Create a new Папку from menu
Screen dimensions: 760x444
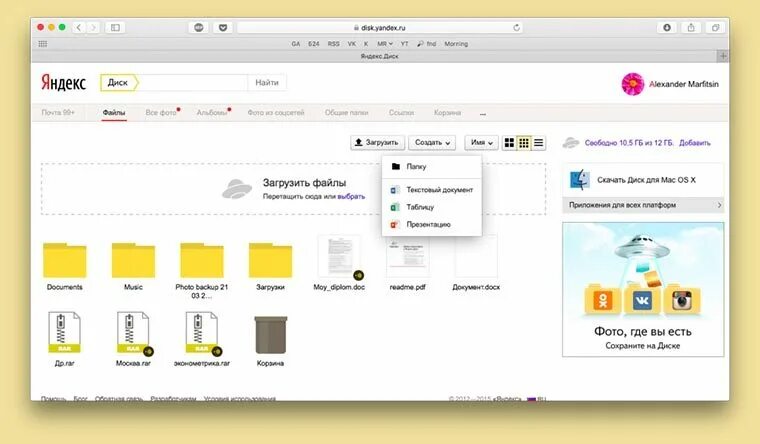click(x=431, y=166)
